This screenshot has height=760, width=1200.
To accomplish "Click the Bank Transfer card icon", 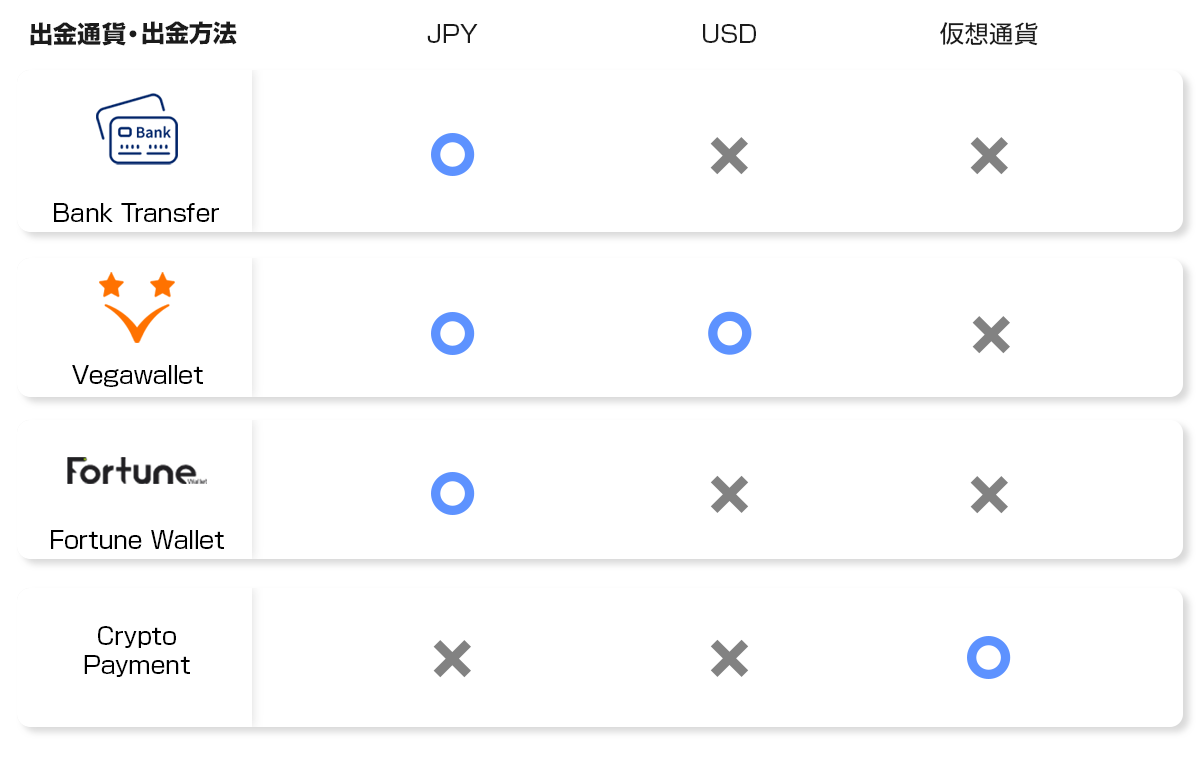I will pos(137,129).
